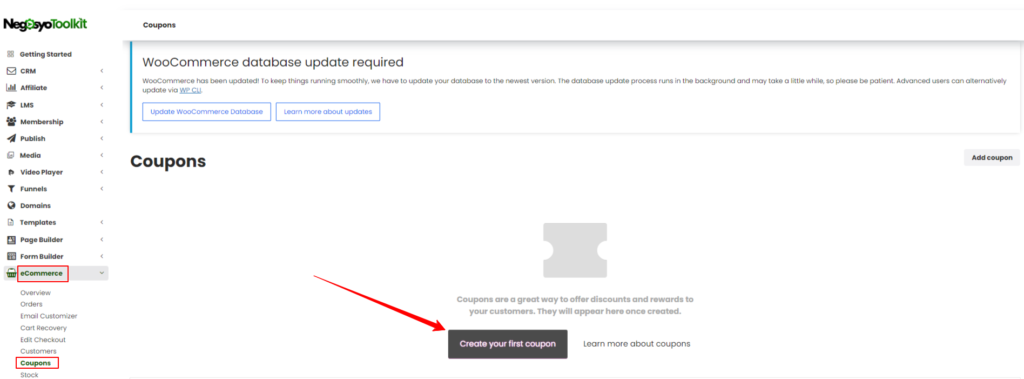1024x379 pixels.
Task: Open the Email Customizer submenu item
Action: [x=48, y=316]
